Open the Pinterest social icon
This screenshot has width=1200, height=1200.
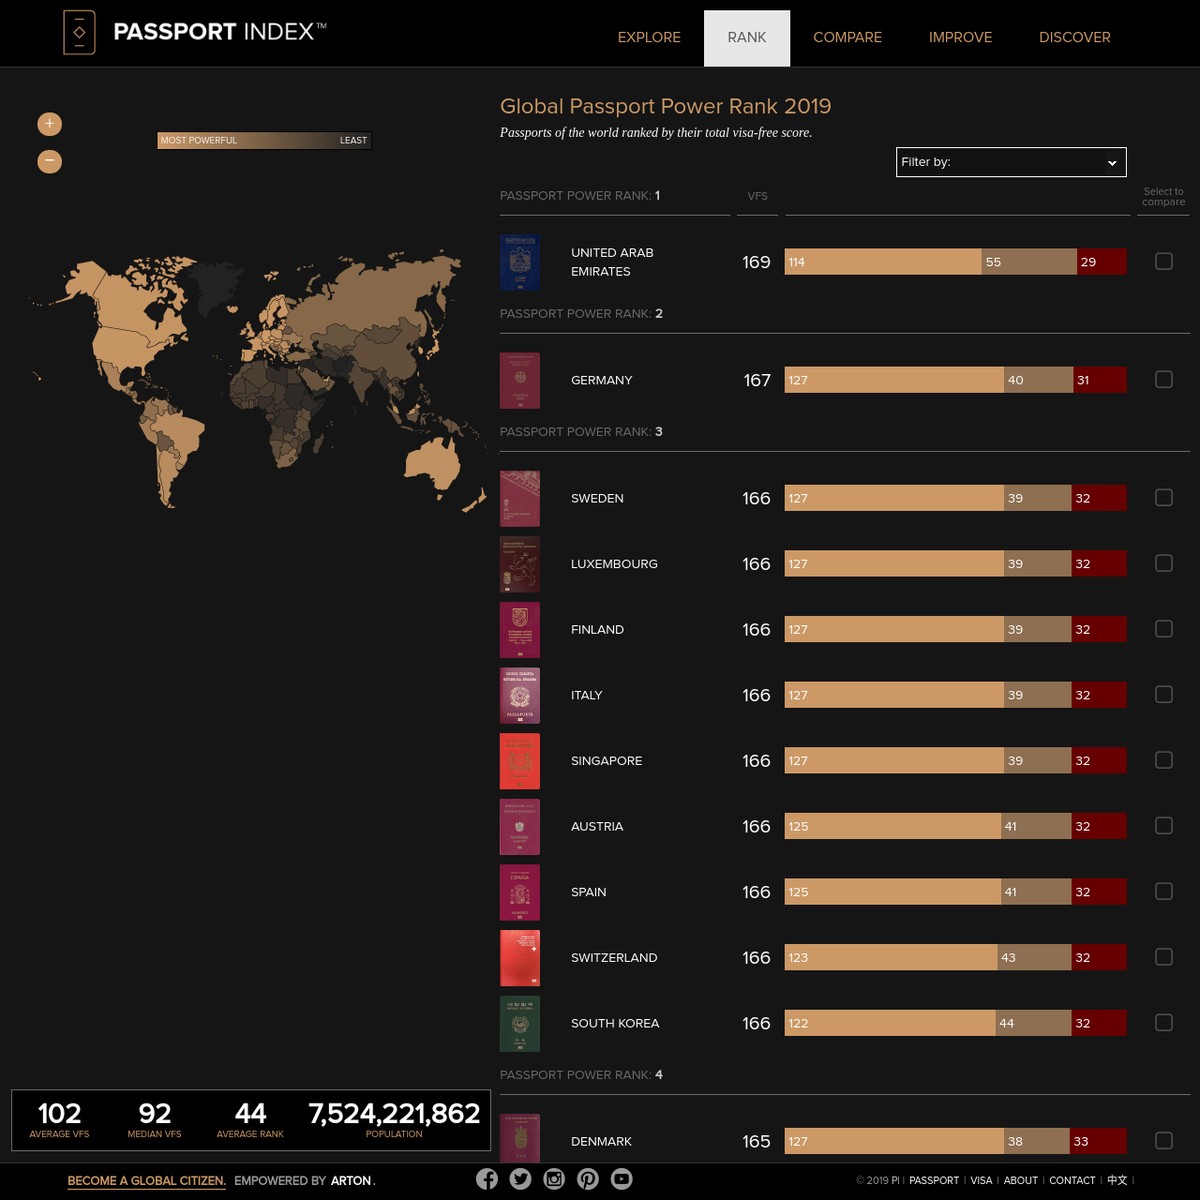pos(588,1179)
